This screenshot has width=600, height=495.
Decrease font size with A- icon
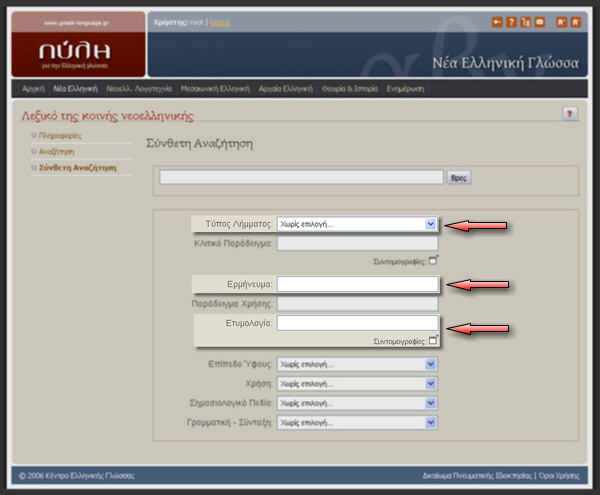pos(575,21)
